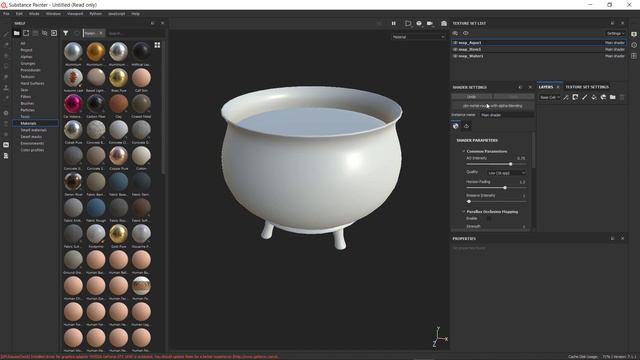Pause the viewport rendering
Viewport: 640px width, 360px height.
(393, 23)
